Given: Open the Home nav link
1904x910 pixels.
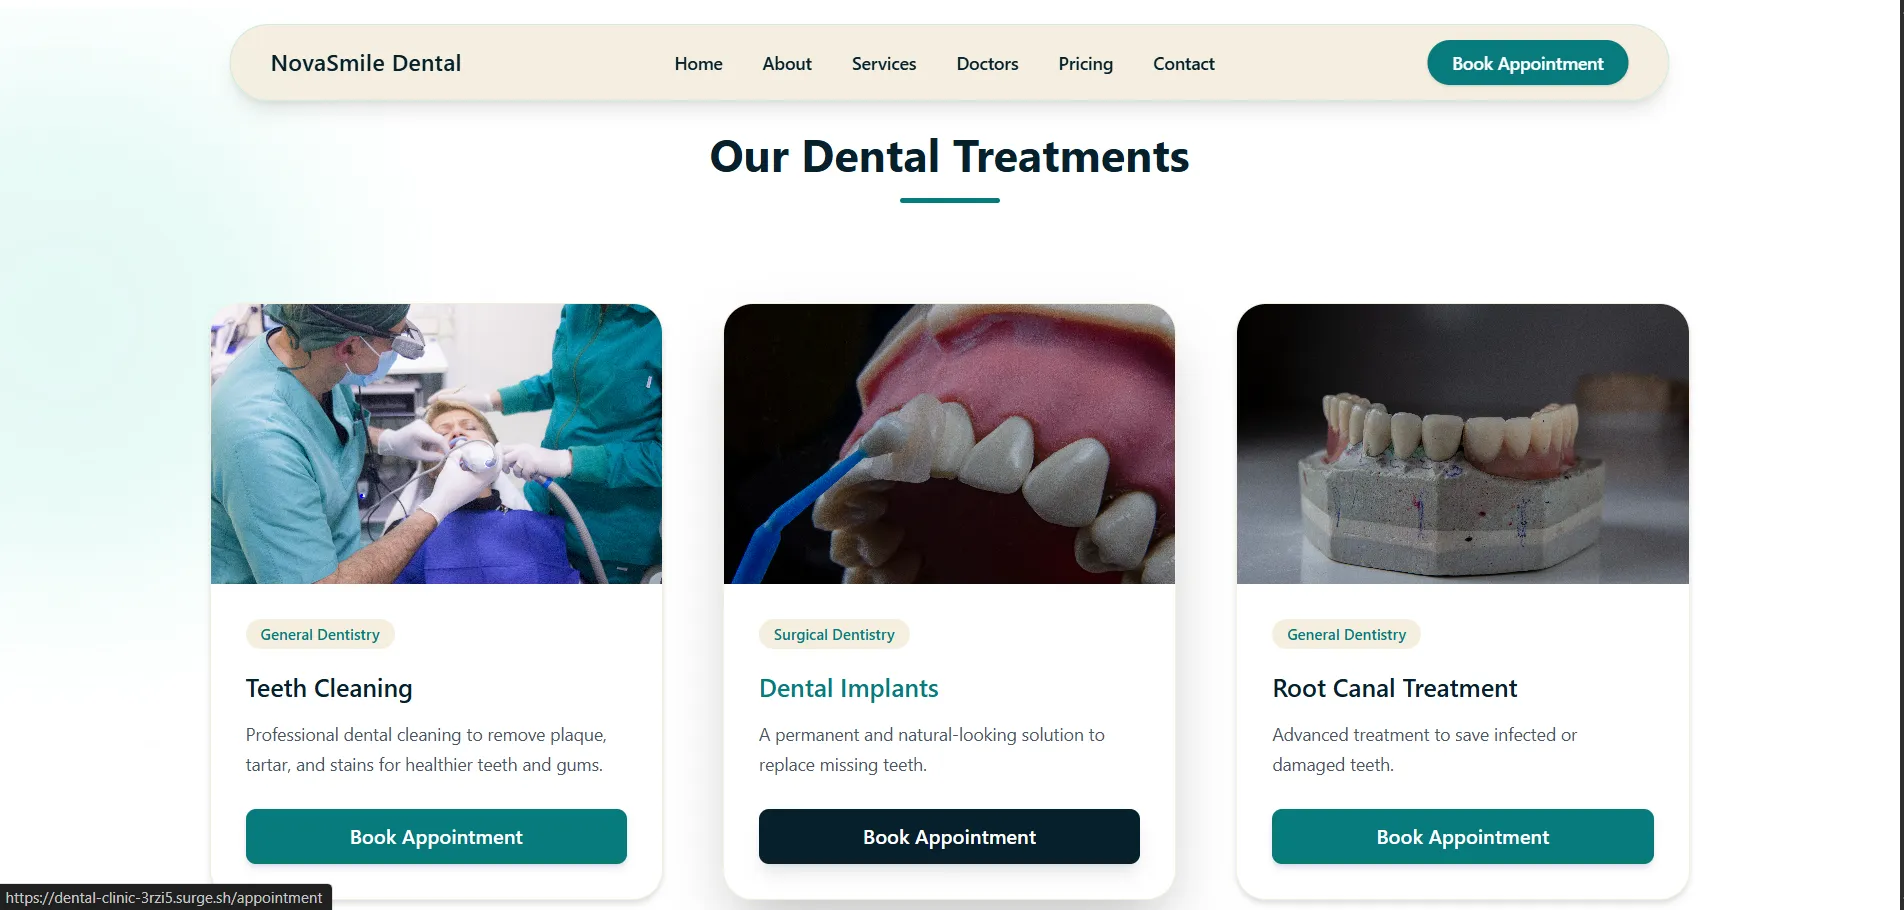Looking at the screenshot, I should pyautogui.click(x=698, y=63).
